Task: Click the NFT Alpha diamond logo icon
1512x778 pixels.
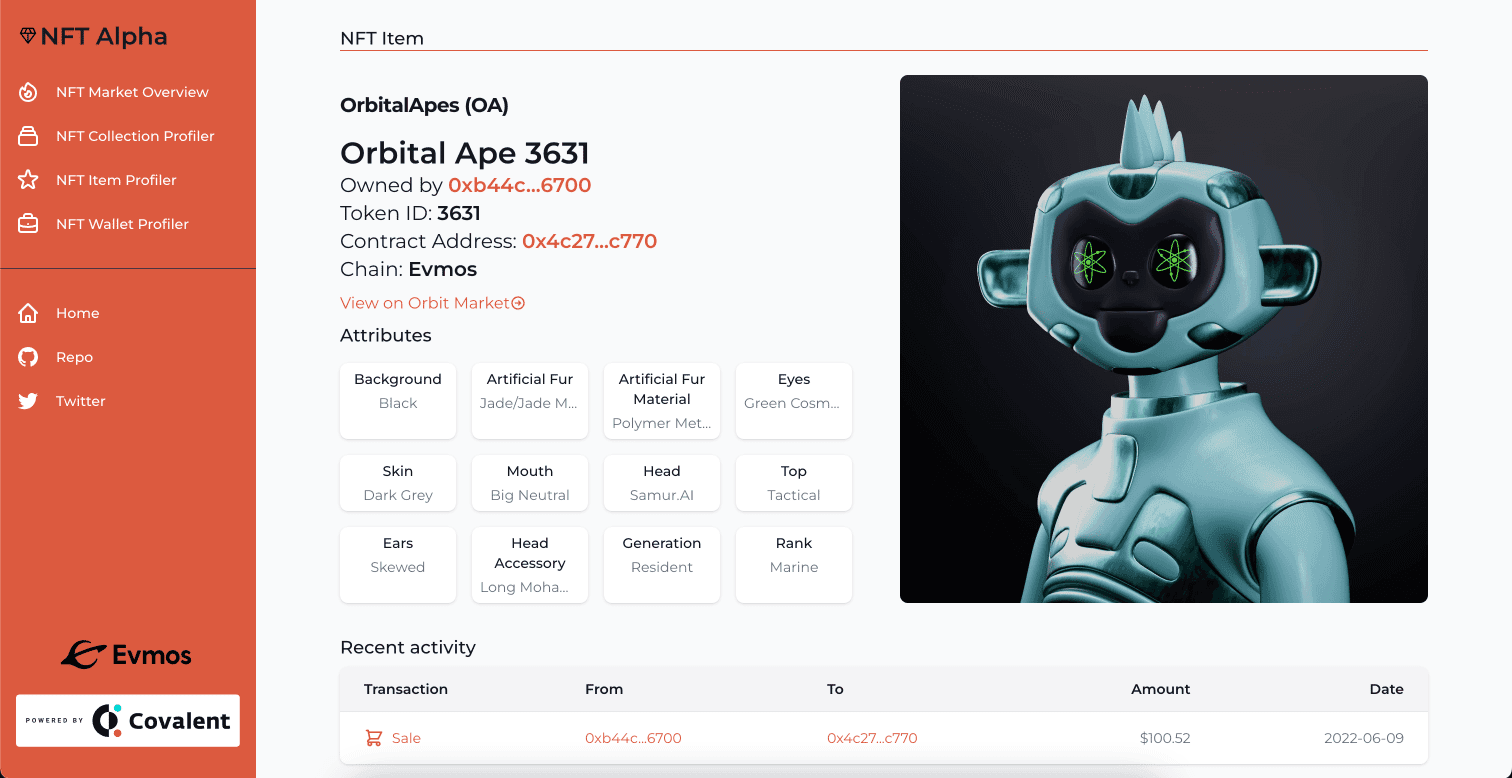Action: click(x=28, y=36)
